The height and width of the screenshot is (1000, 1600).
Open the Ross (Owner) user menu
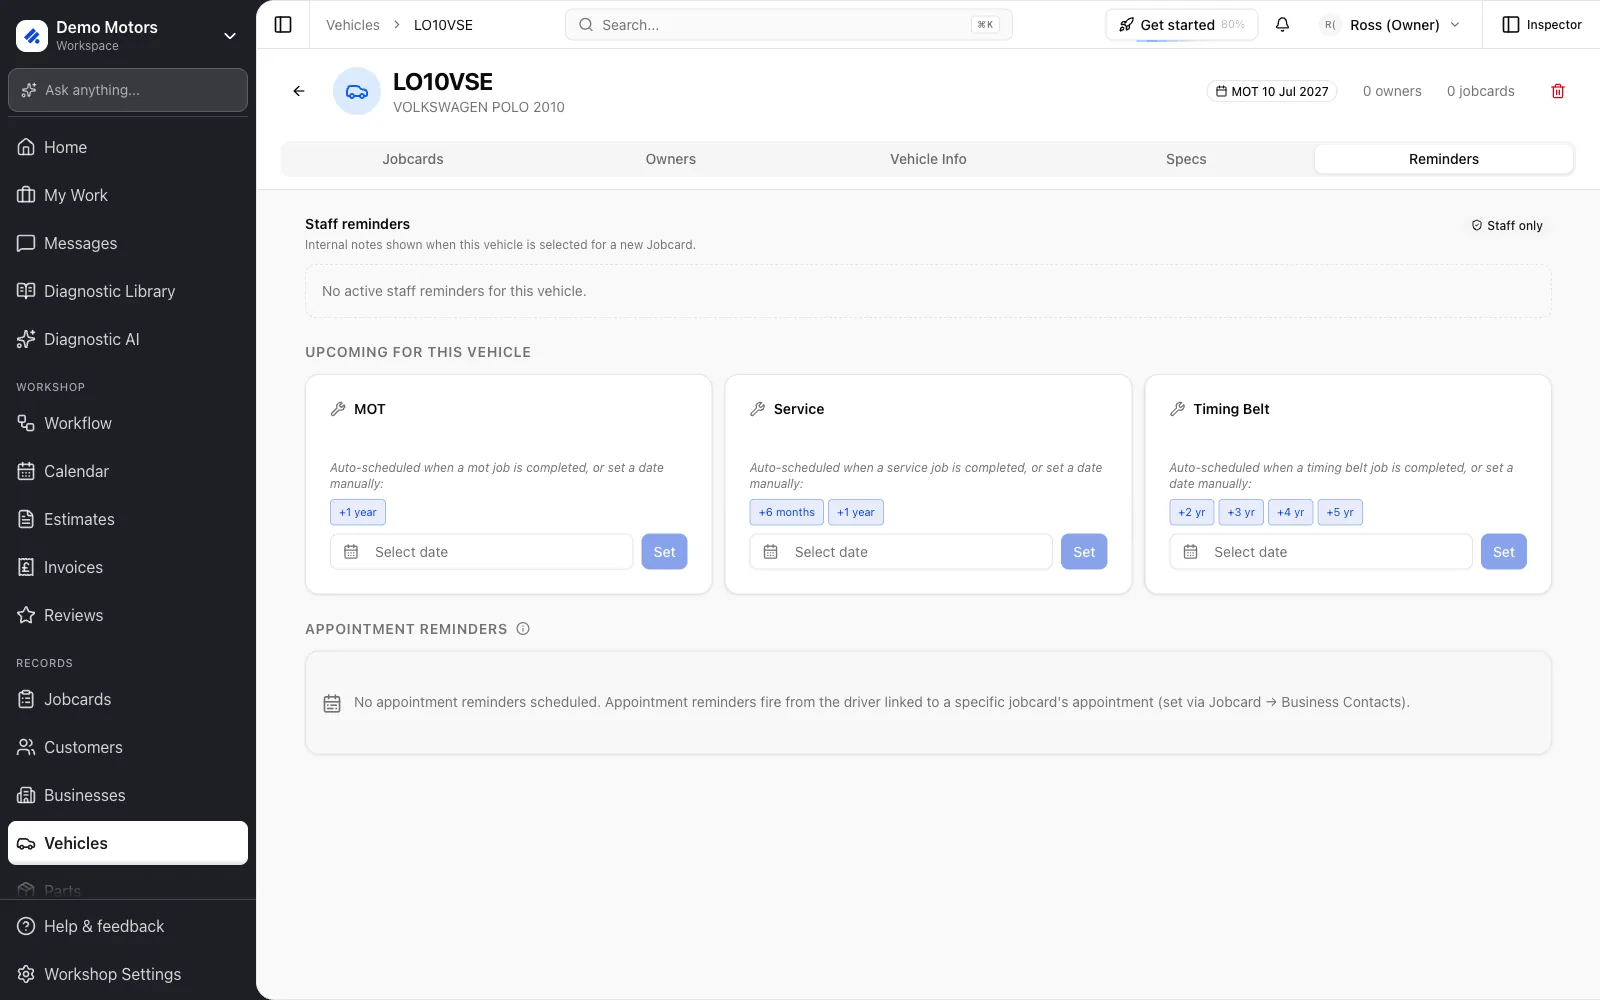tap(1390, 25)
